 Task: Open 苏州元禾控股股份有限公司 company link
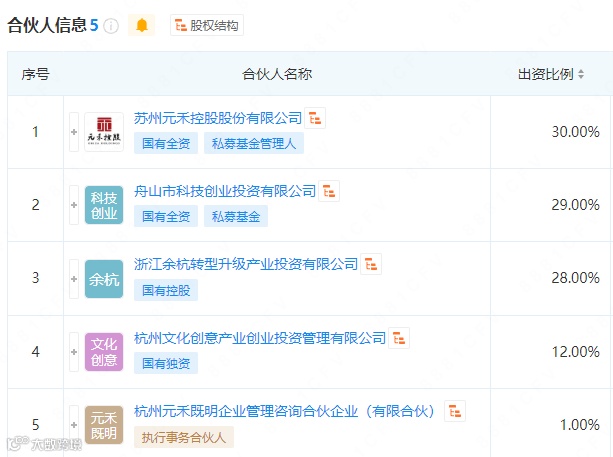(x=218, y=118)
